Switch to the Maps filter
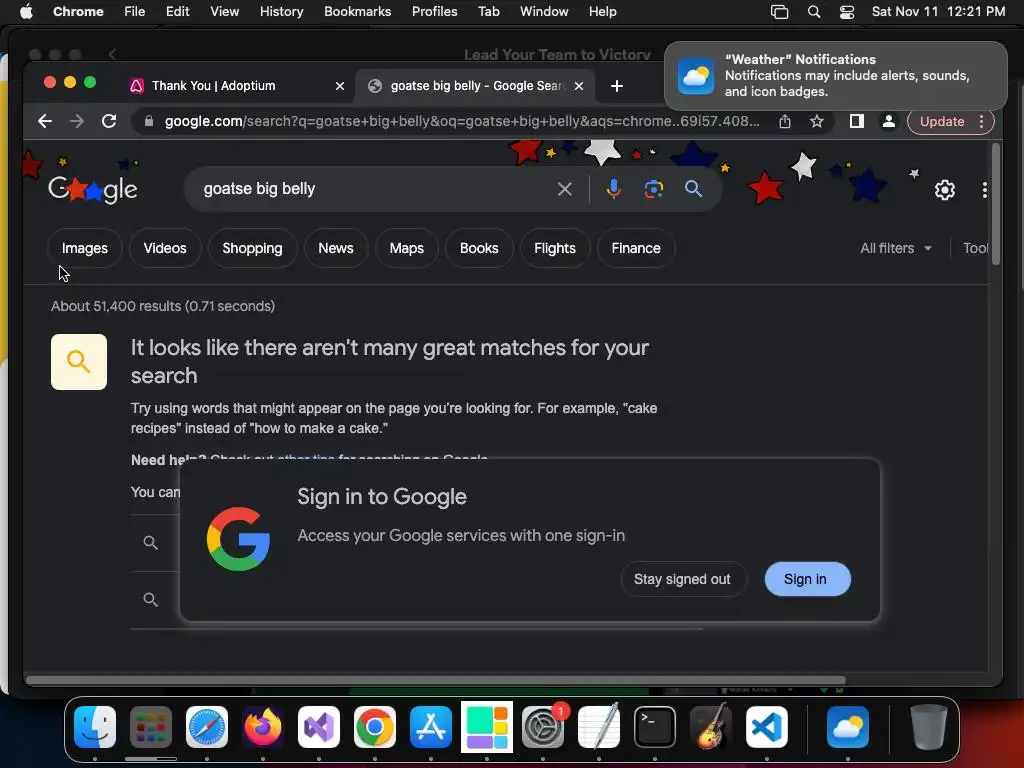 407,248
